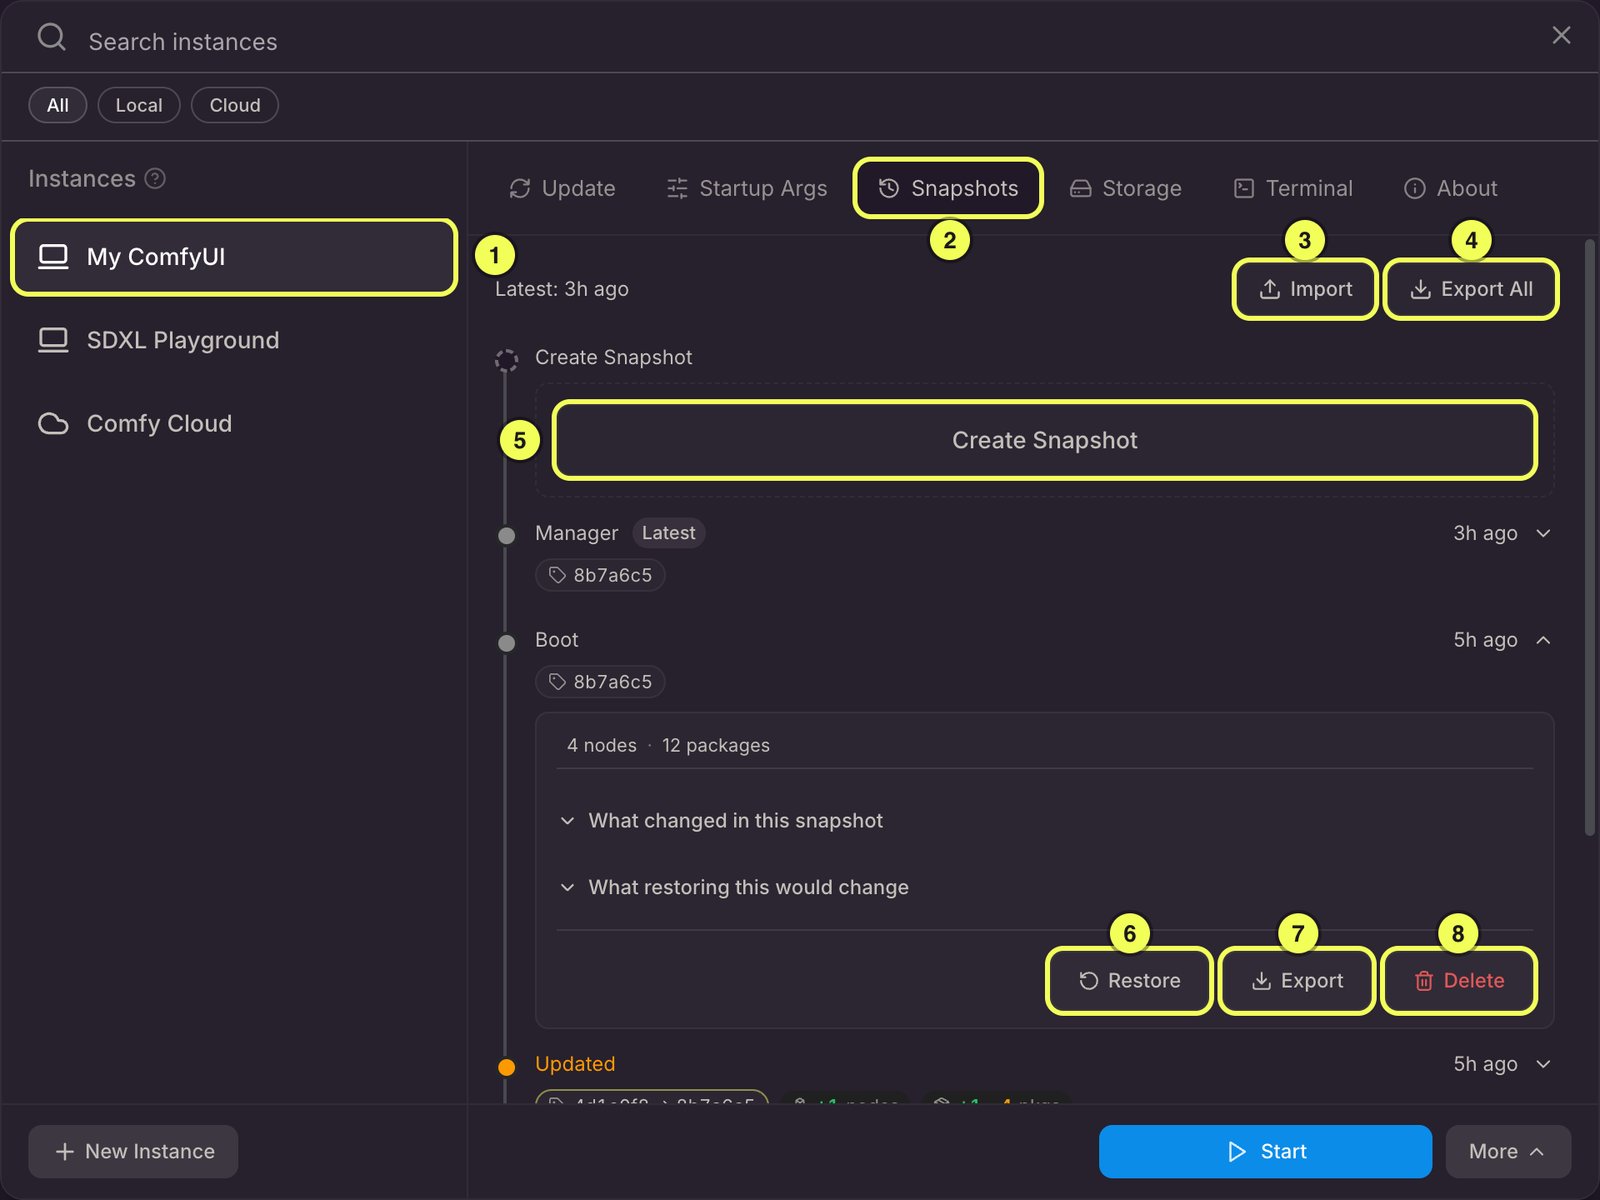Click Export All snapshots
1600x1200 pixels.
(x=1471, y=289)
